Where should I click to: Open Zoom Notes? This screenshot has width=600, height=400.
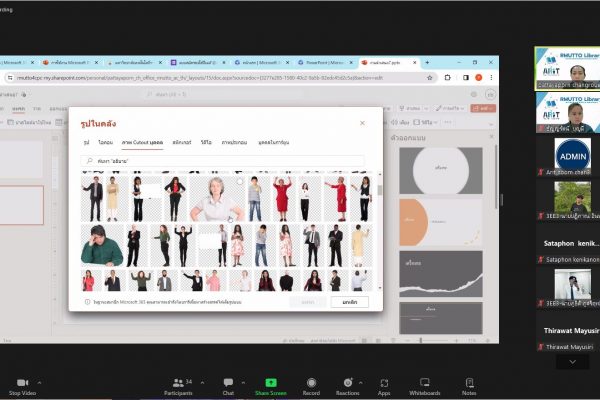tap(469, 386)
